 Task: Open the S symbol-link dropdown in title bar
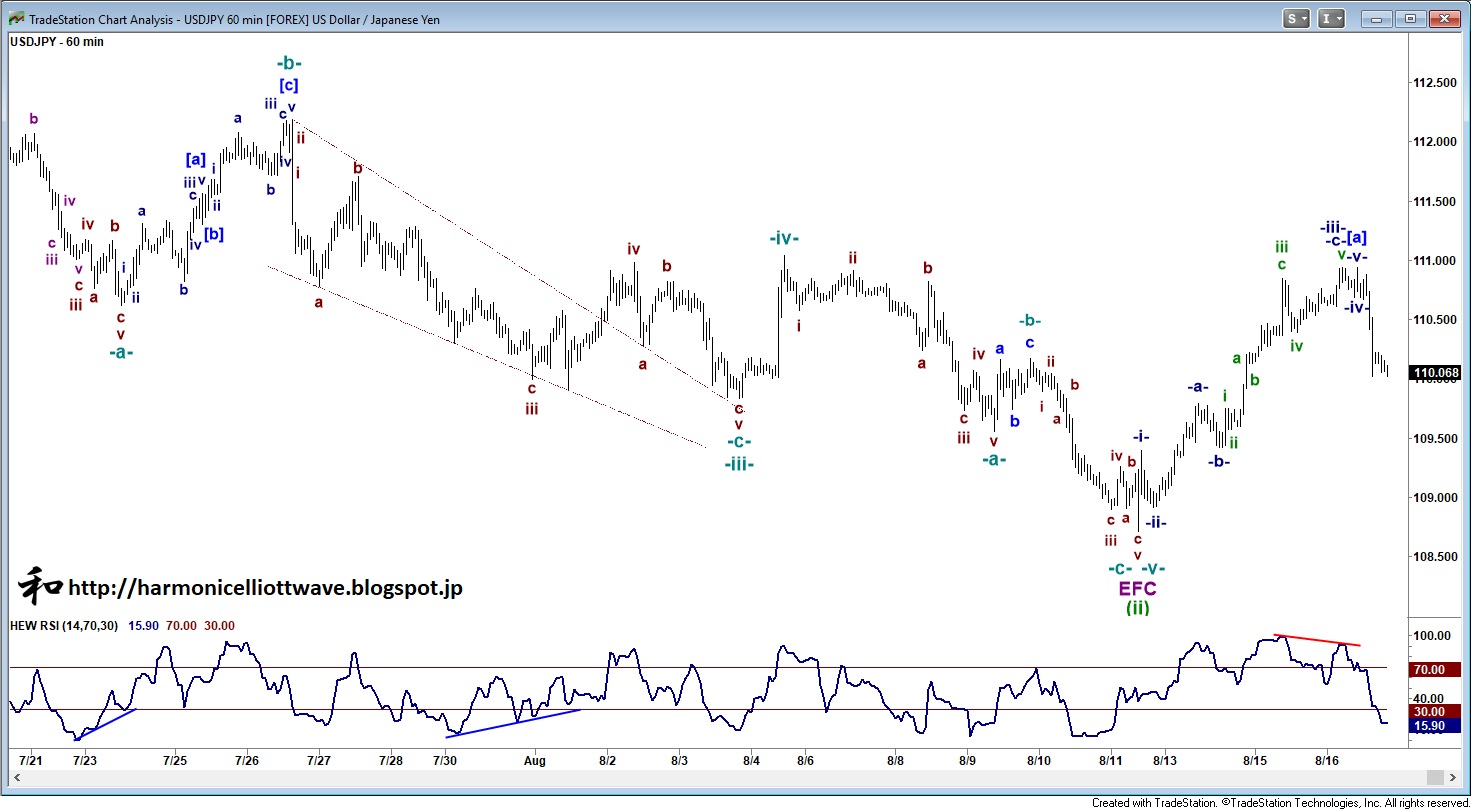coord(1297,18)
